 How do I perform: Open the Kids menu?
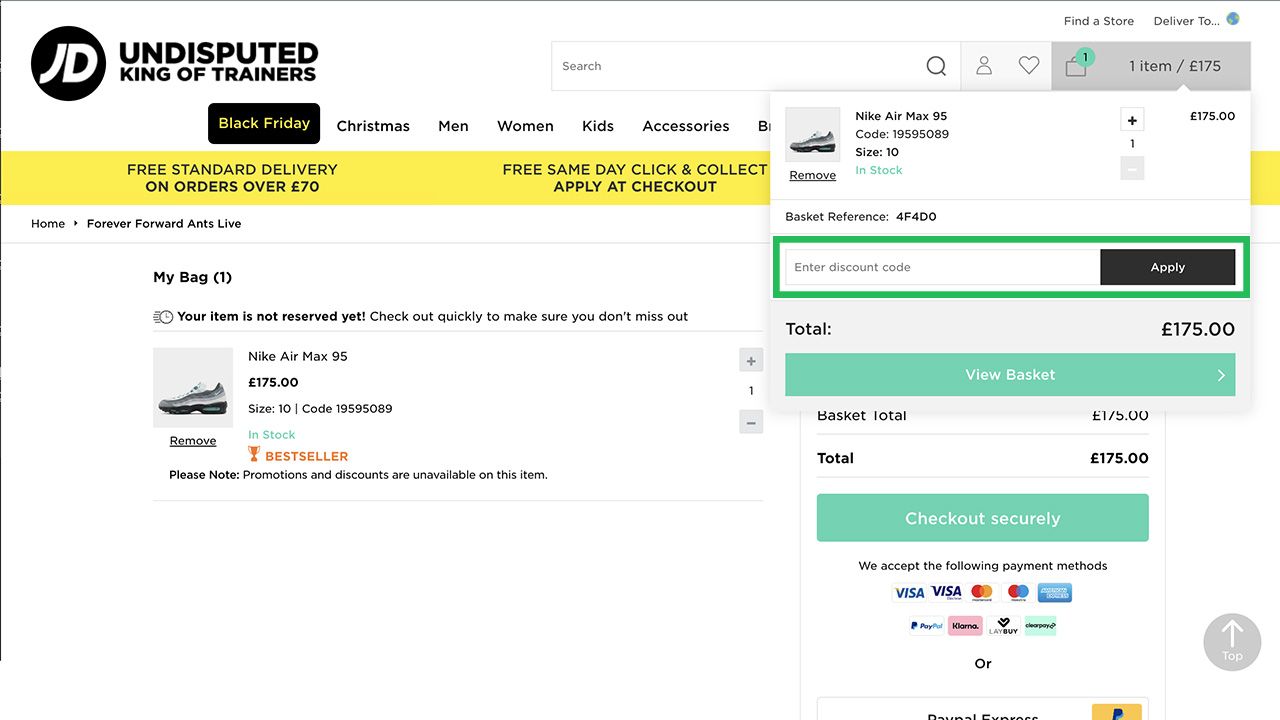pyautogui.click(x=598, y=126)
